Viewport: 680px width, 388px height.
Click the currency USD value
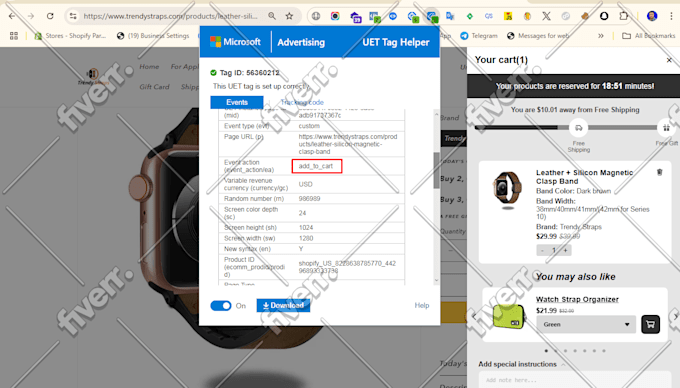(305, 184)
